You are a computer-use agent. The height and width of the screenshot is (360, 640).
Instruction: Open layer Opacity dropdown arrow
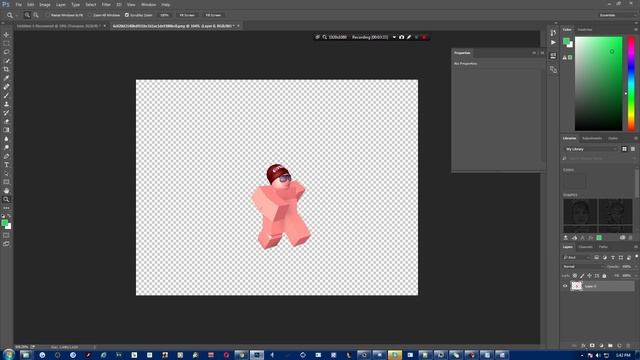(x=635, y=267)
